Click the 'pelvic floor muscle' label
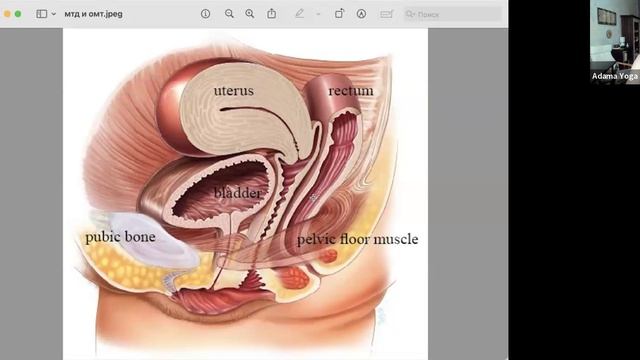 (x=358, y=239)
